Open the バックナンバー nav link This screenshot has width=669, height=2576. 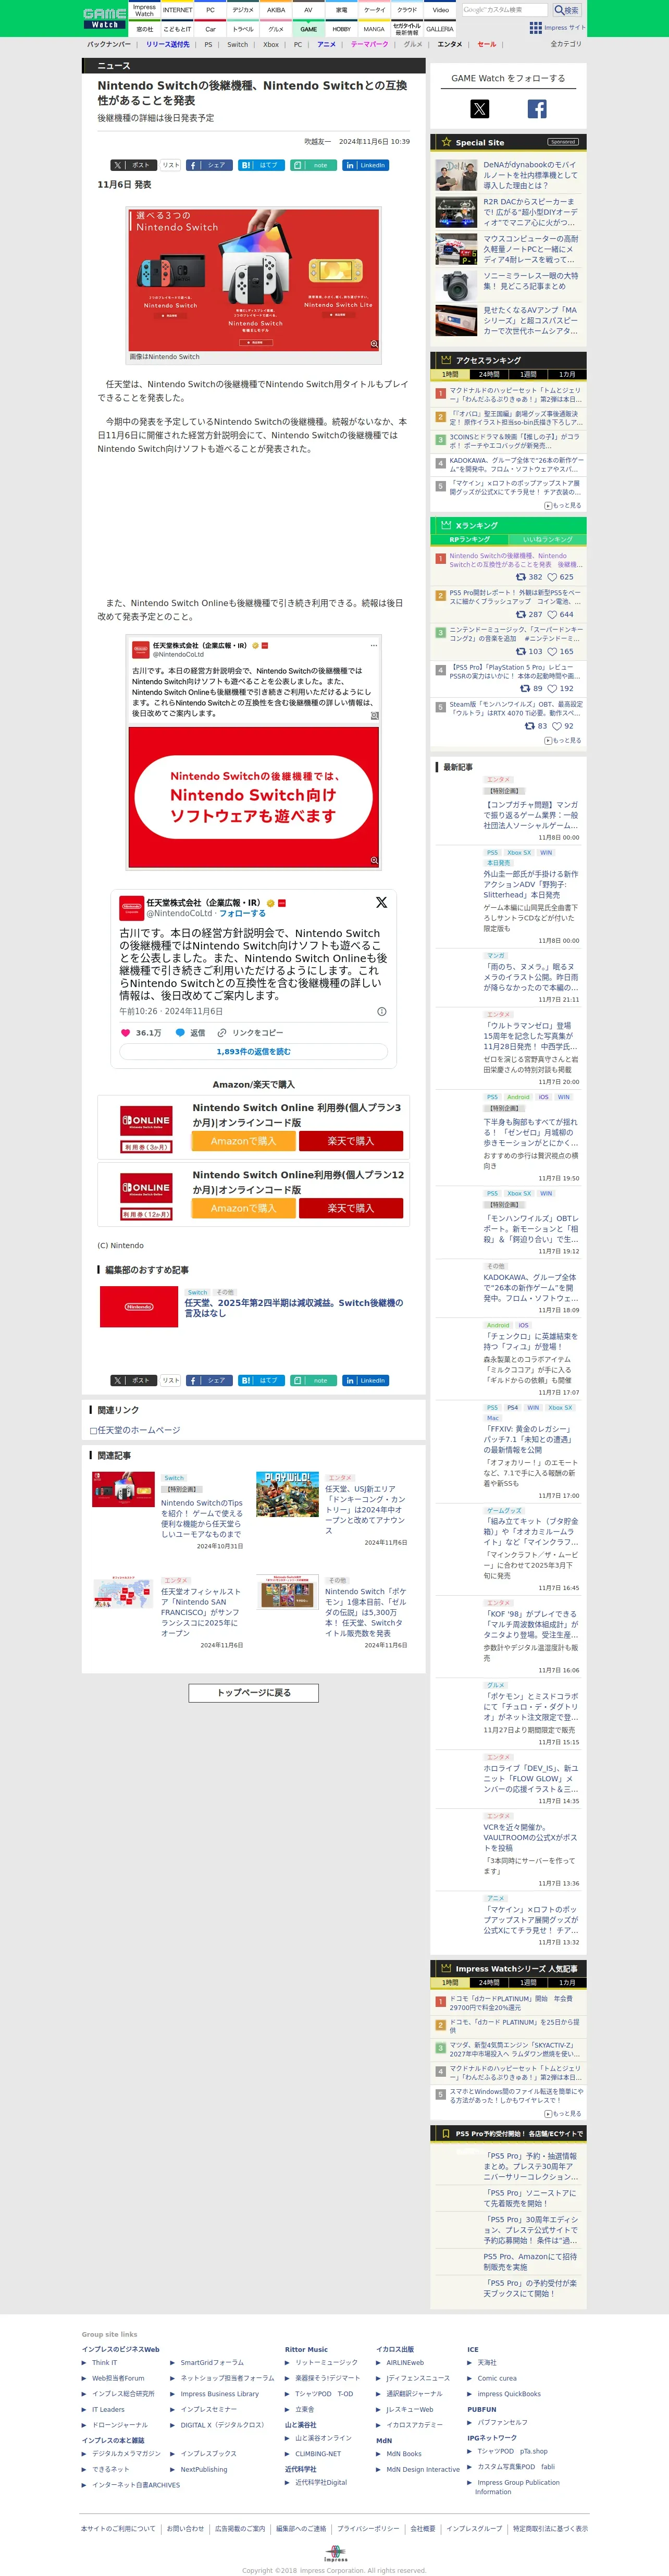(108, 45)
